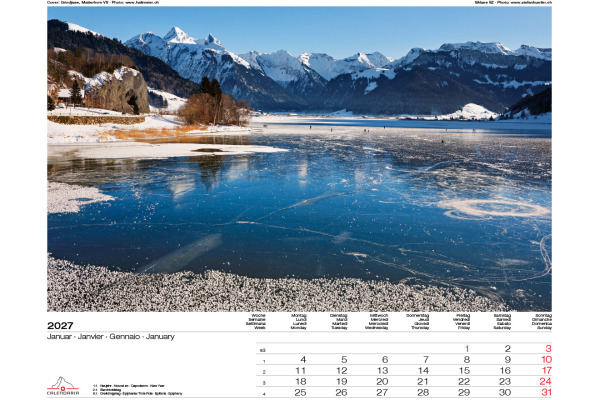This screenshot has height=400, width=600.
Task: Select Friday date 15
Action: [x=464, y=371]
